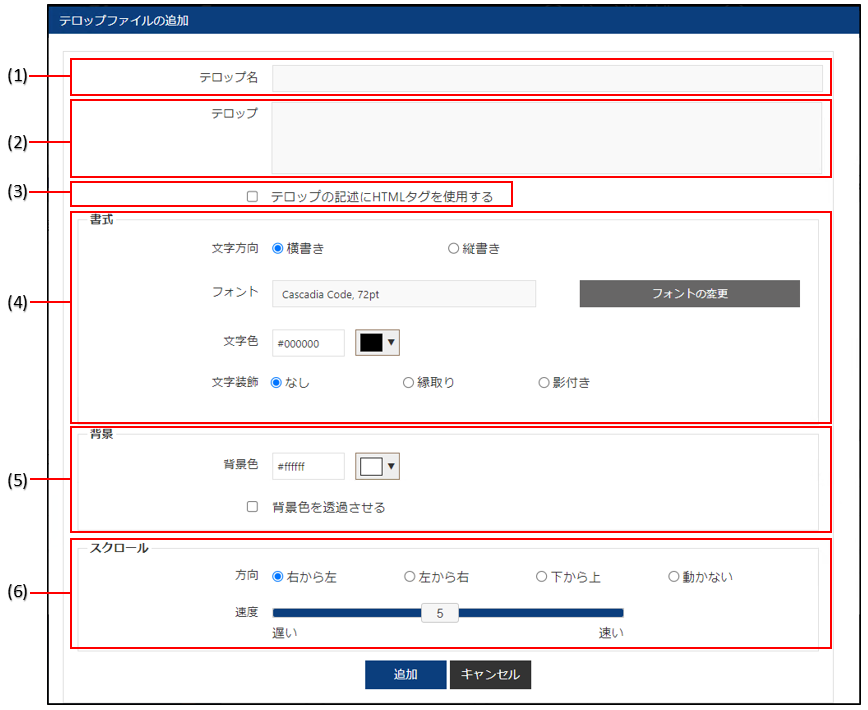This screenshot has height=710, width=868.
Task: Select 下から上 scroll direction
Action: [541, 577]
